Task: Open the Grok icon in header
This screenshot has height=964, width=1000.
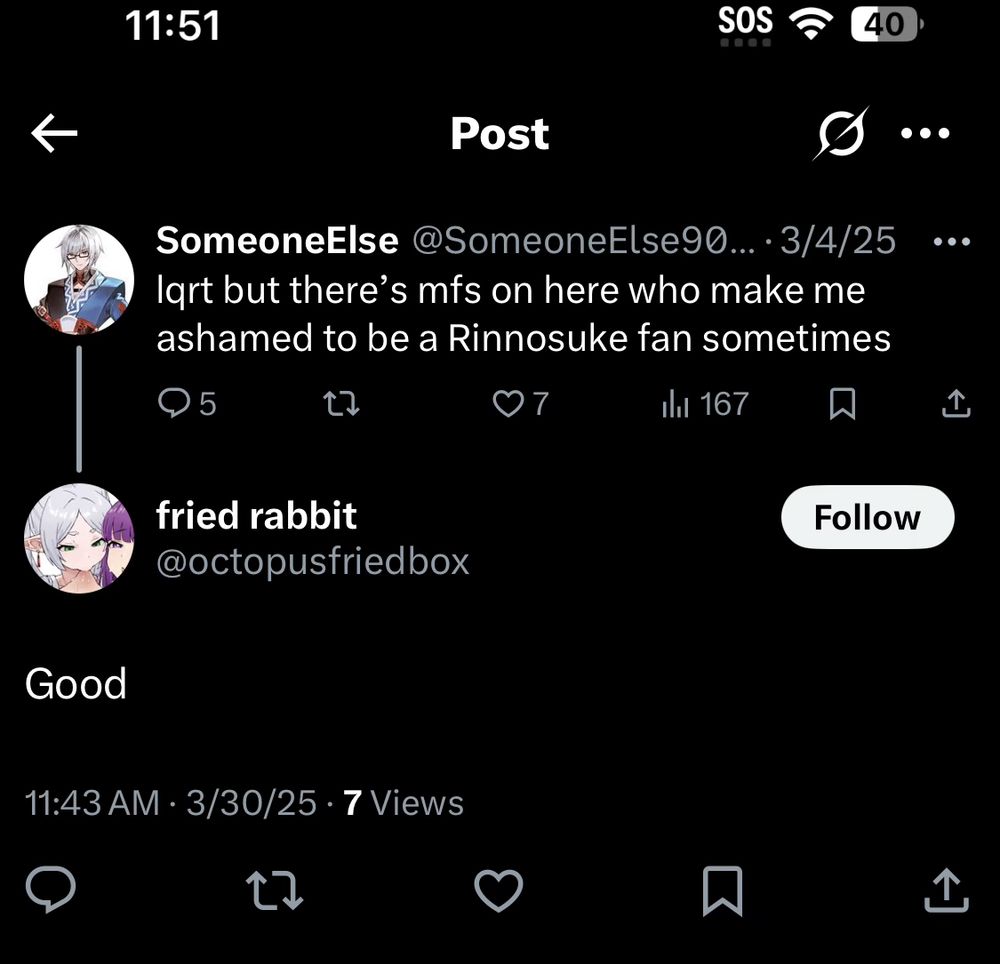Action: pos(839,133)
